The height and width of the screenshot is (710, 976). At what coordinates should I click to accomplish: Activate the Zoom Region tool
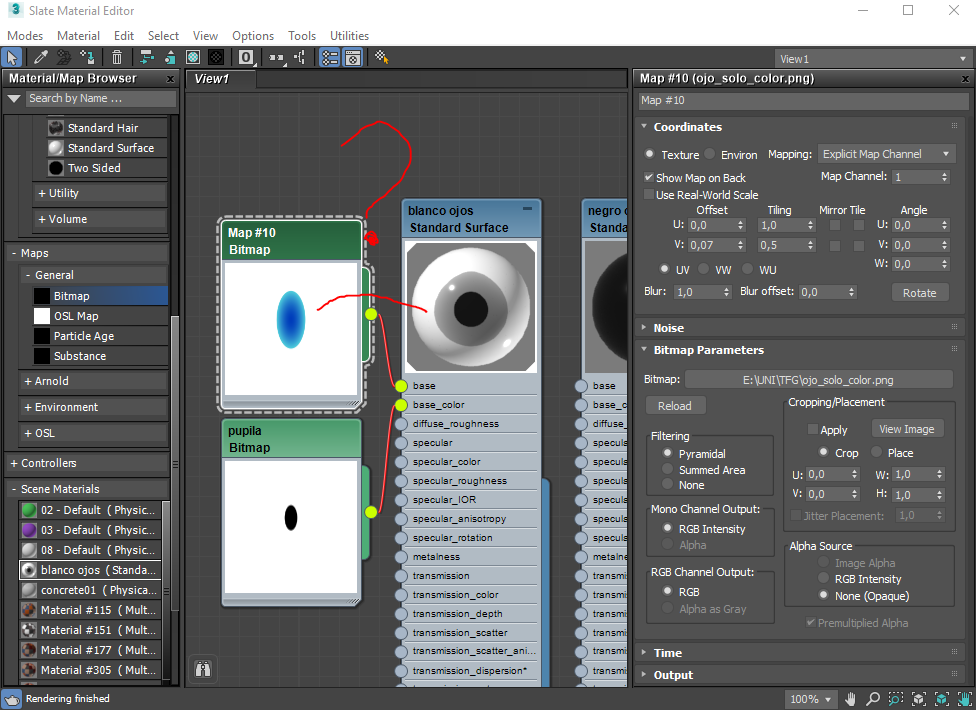click(x=896, y=699)
